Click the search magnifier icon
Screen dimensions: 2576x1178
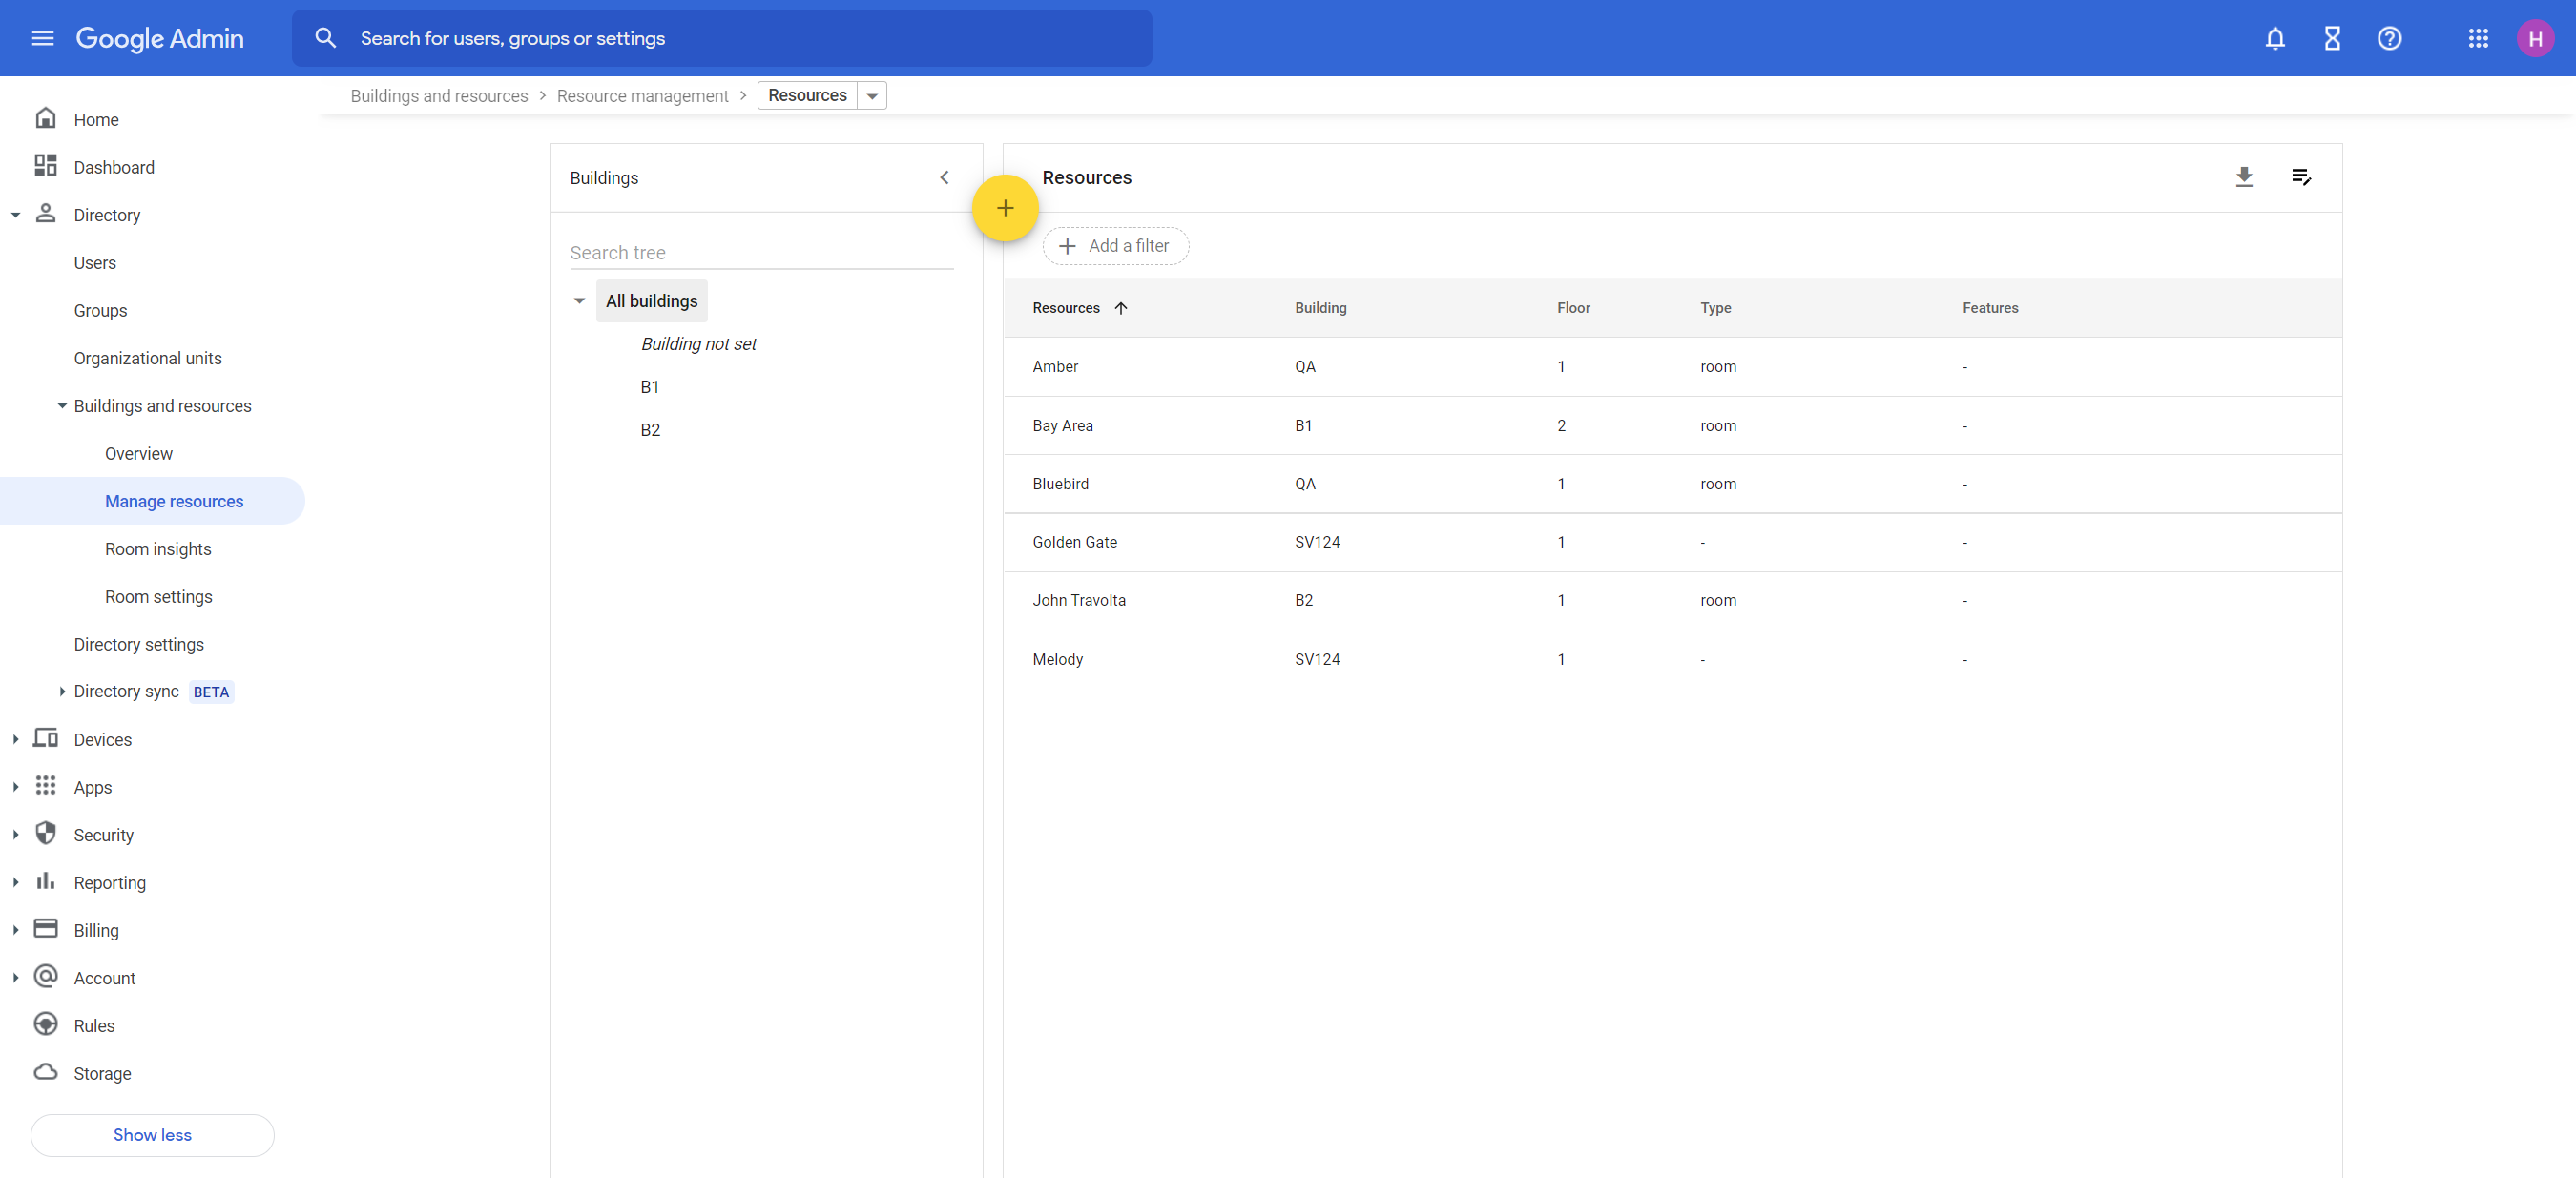[326, 37]
